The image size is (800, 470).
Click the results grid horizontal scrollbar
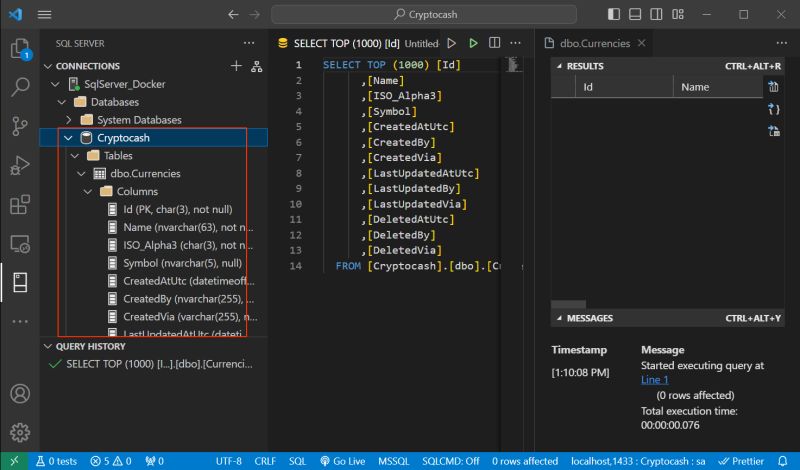point(568,305)
